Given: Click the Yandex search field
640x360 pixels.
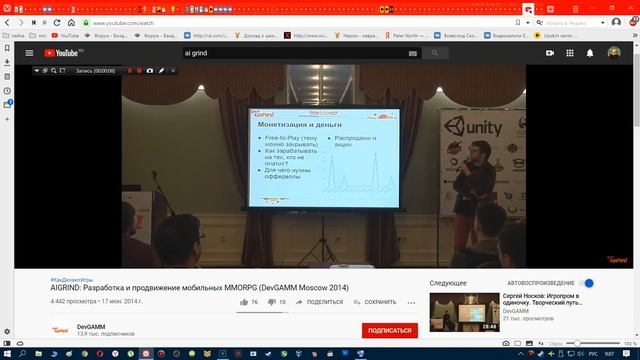Looking at the screenshot, I should 571,23.
